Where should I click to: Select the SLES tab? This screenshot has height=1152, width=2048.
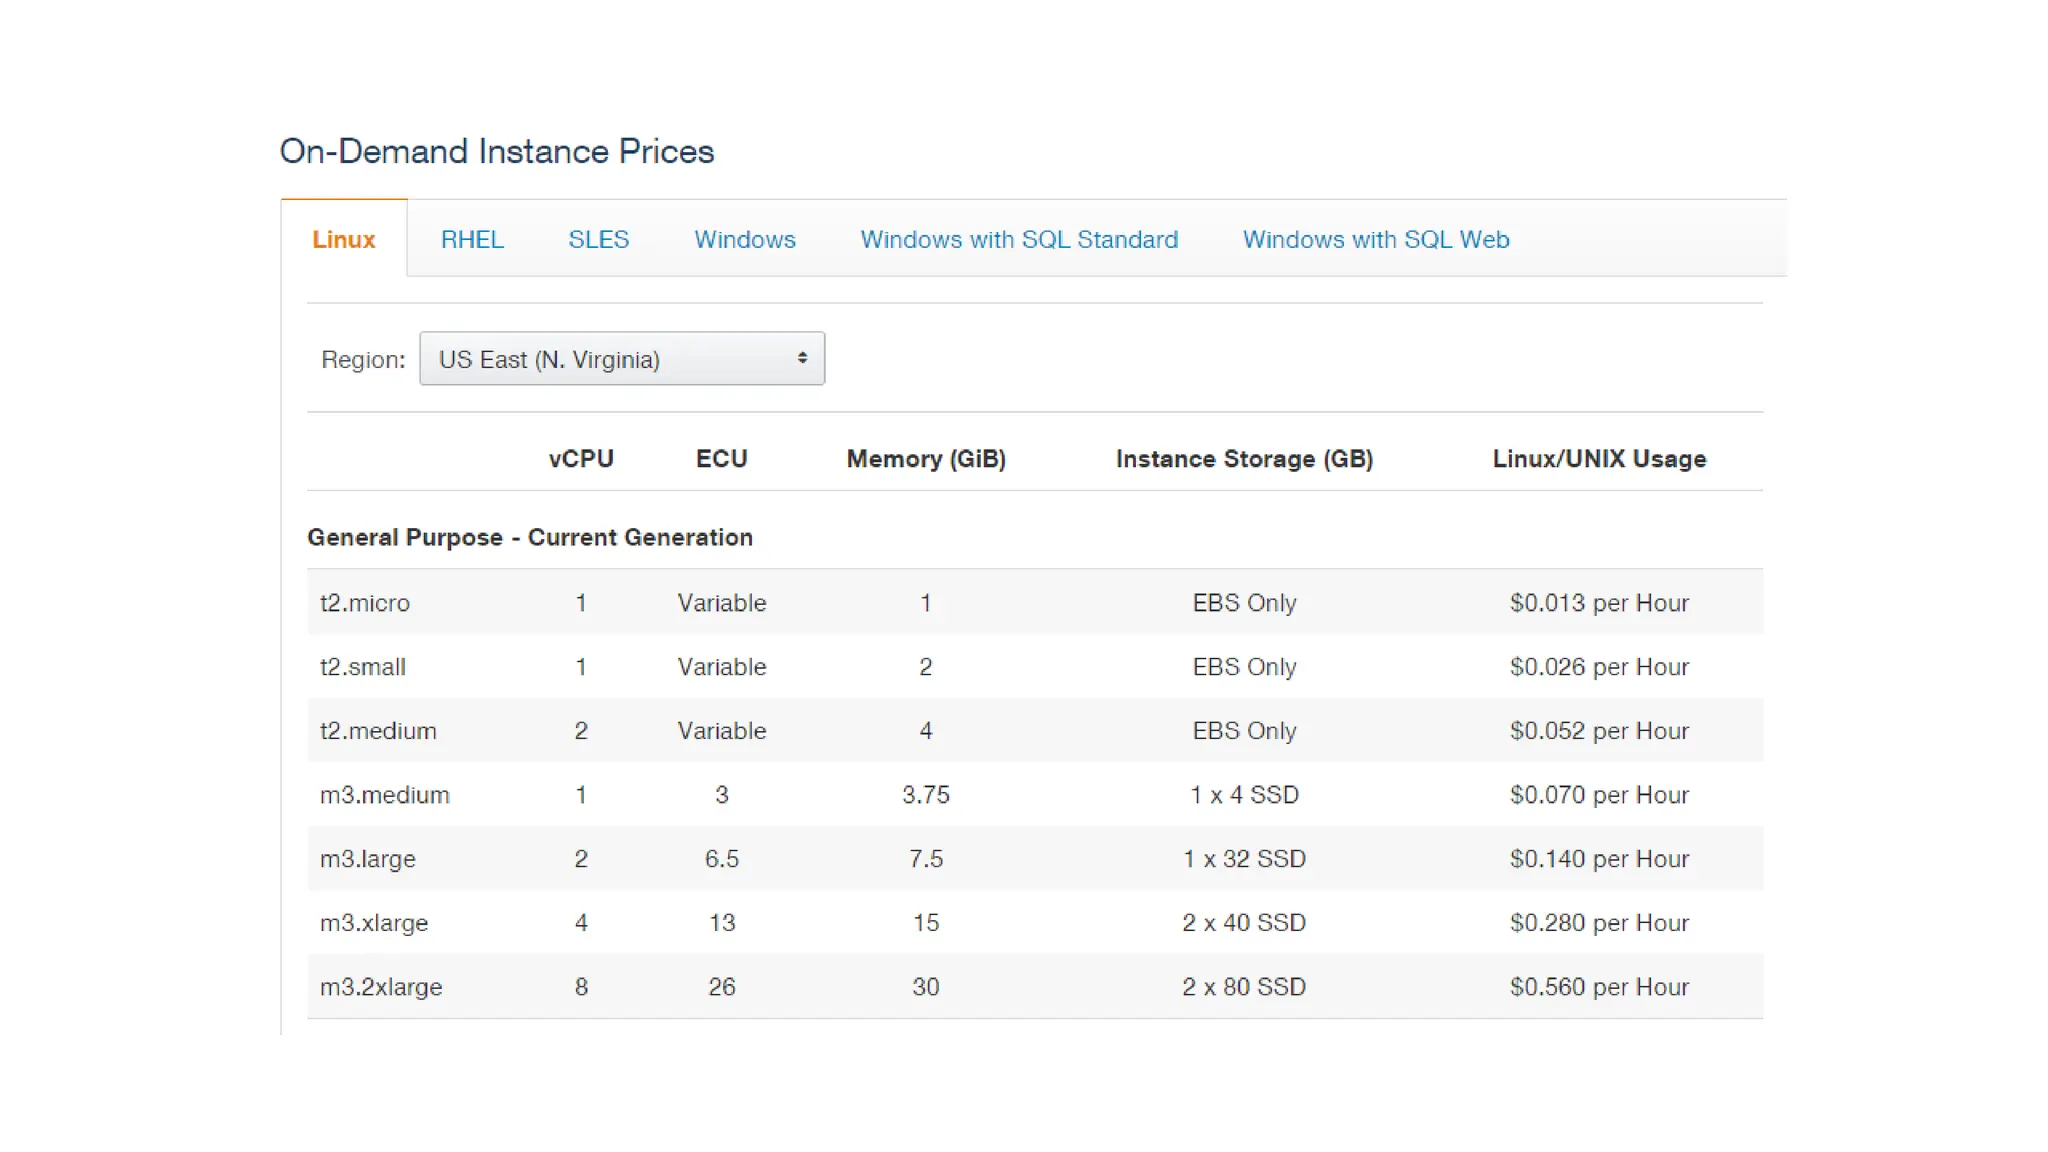coord(598,240)
